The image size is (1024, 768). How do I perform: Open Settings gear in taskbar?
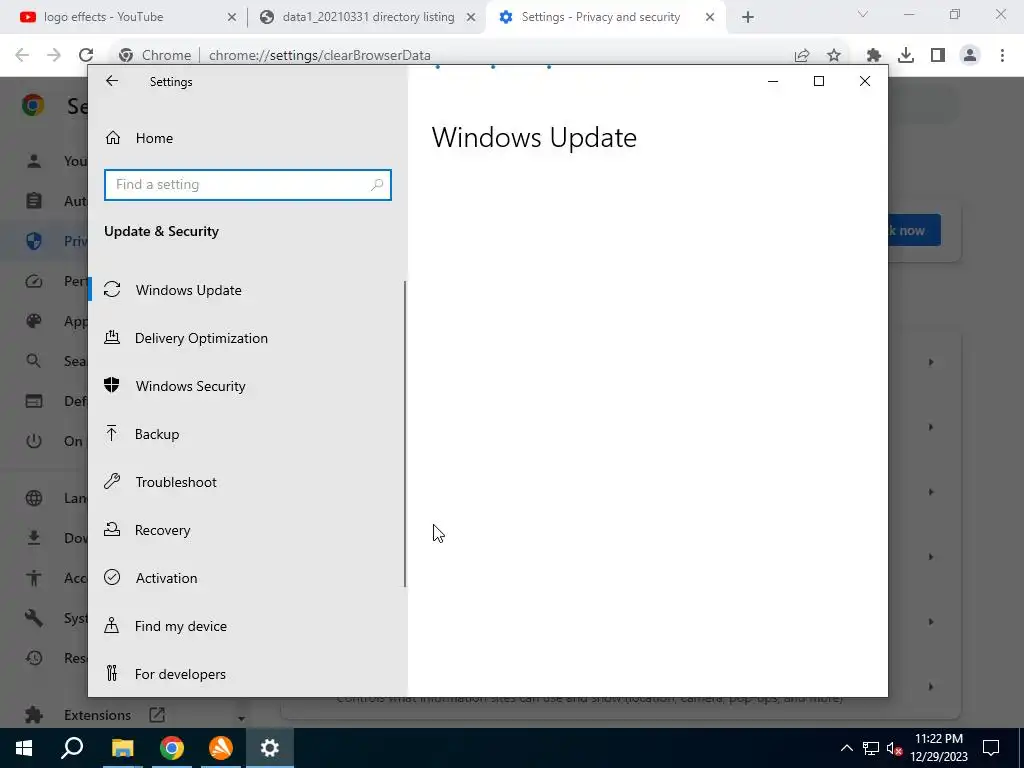click(x=270, y=748)
